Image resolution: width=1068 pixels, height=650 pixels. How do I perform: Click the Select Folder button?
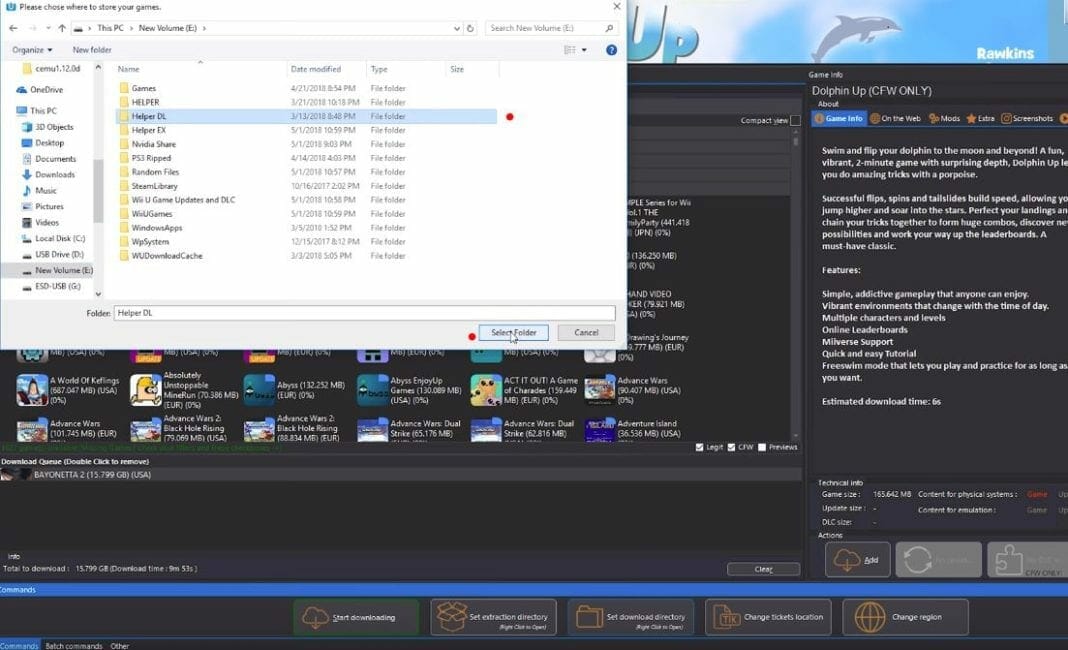513,331
